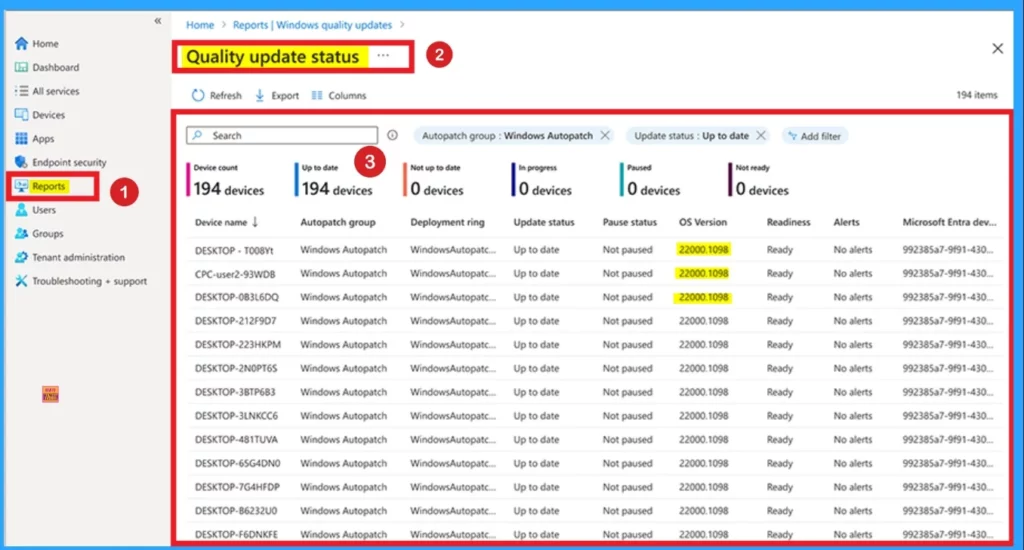This screenshot has width=1024, height=550.
Task: Select the In progress 0 devices tile
Action: click(543, 180)
